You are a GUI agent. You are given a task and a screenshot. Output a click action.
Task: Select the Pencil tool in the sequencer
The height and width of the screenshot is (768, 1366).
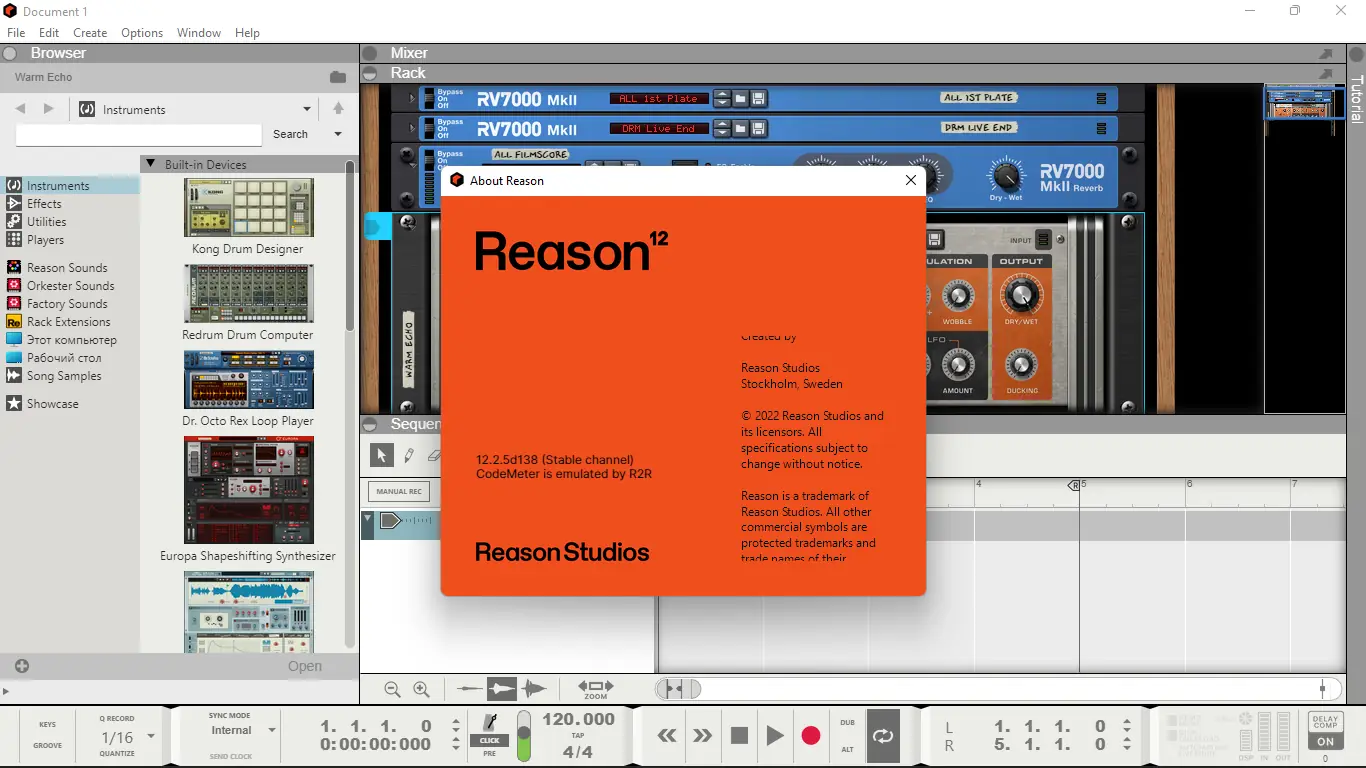pos(409,455)
